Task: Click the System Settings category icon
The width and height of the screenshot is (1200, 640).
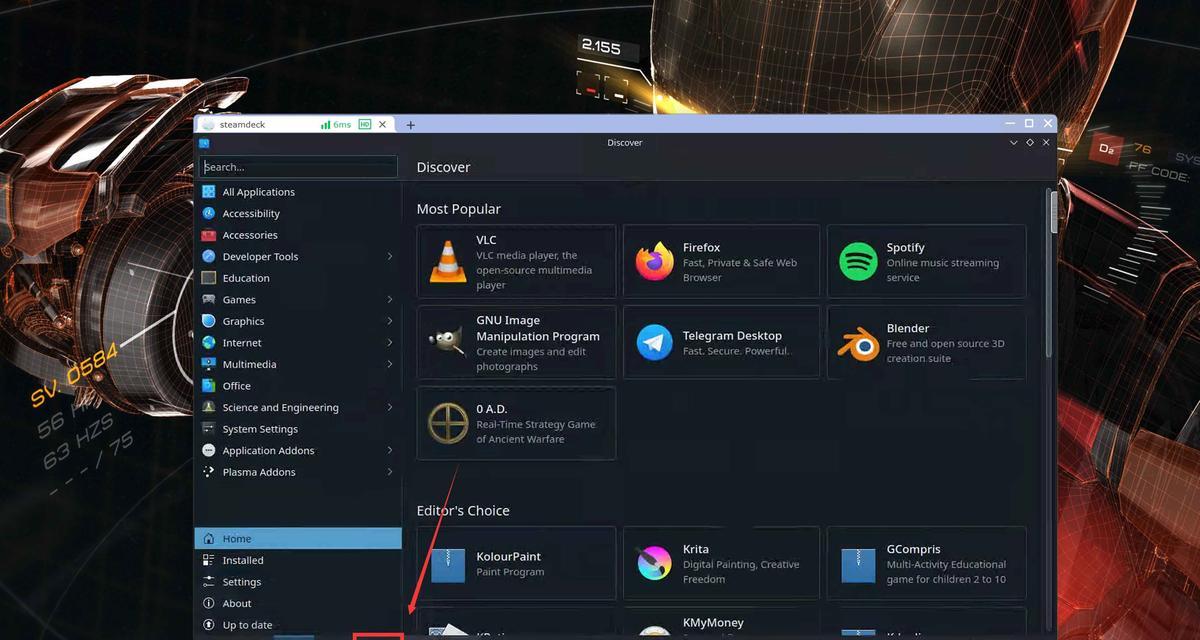Action: (x=208, y=429)
